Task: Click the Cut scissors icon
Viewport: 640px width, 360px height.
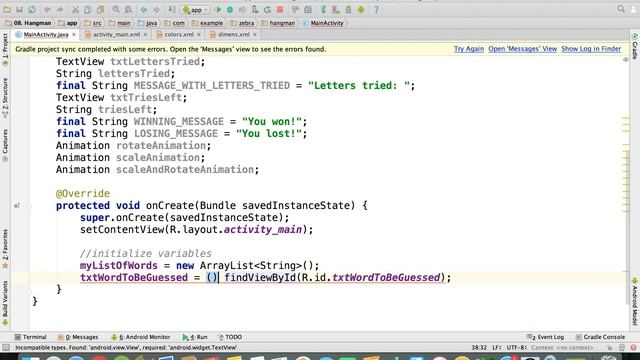Action: pyautogui.click(x=75, y=9)
